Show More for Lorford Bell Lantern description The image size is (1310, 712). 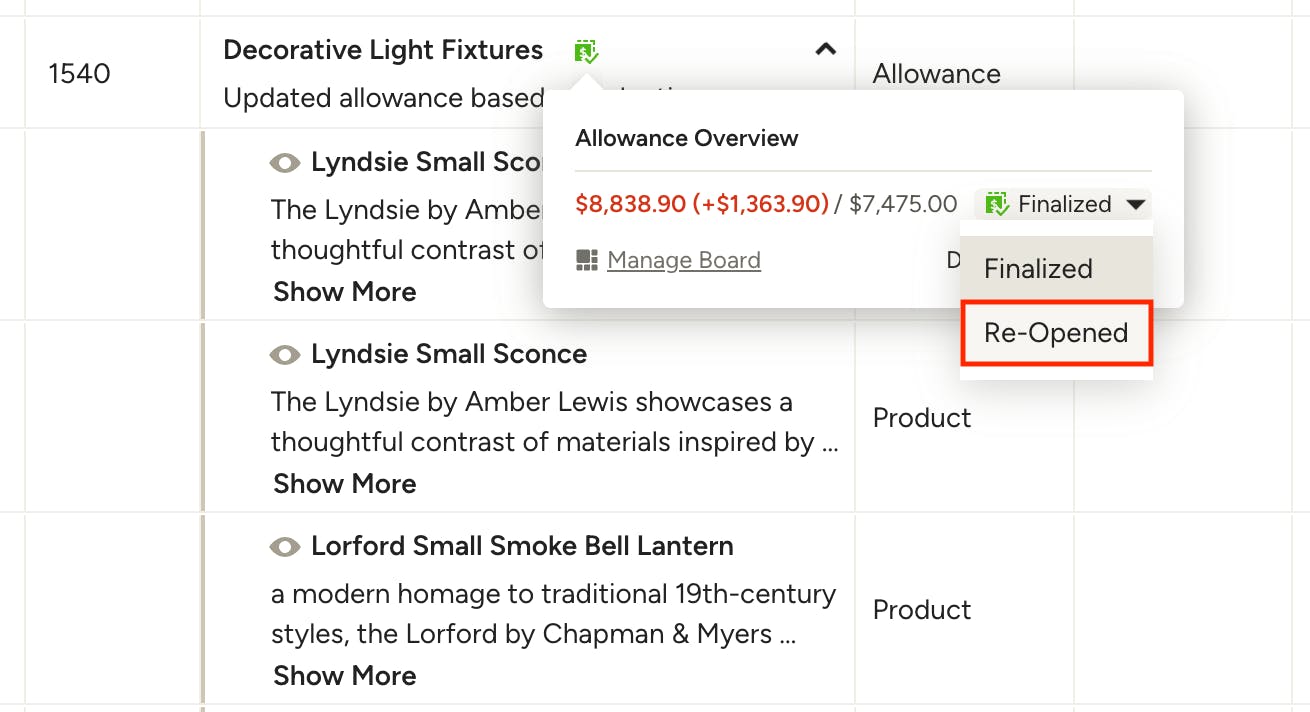pos(345,676)
